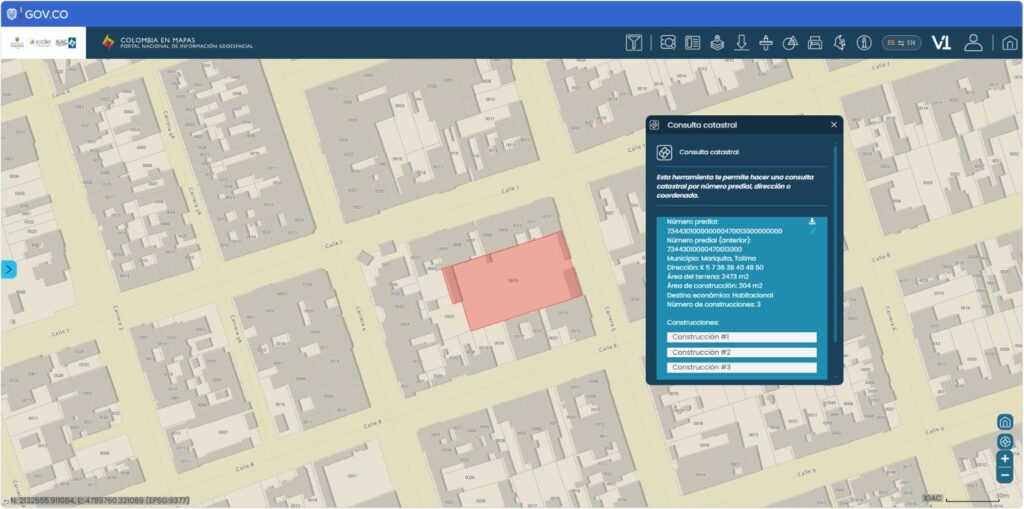Image resolution: width=1024 pixels, height=509 pixels.
Task: Open the Colombia map outline icon
Action: [x=840, y=43]
